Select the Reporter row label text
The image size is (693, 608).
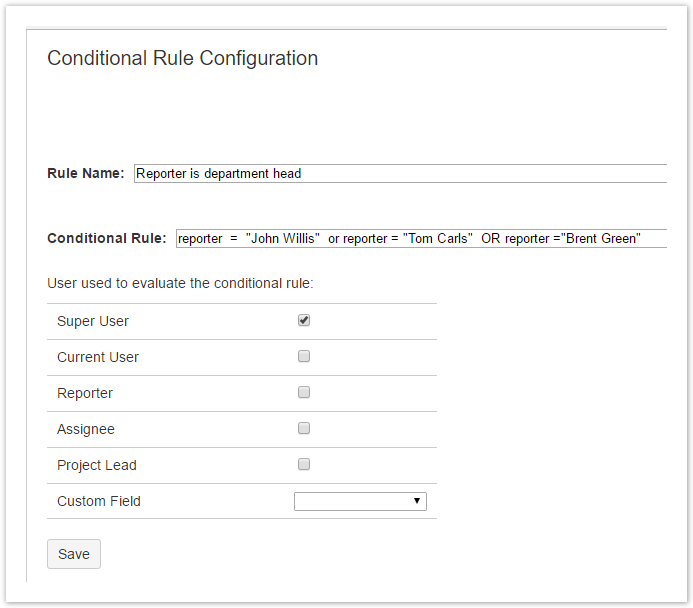(x=85, y=393)
